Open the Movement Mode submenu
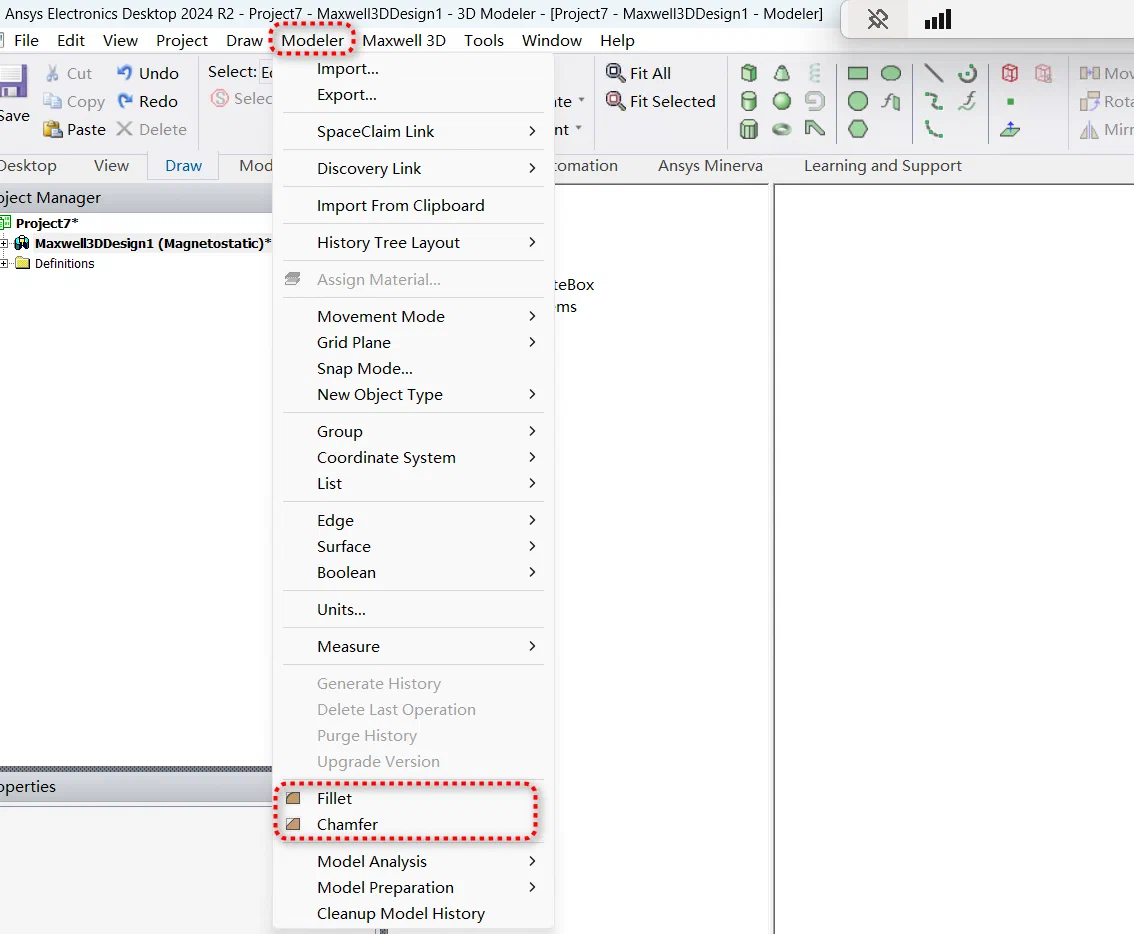The width and height of the screenshot is (1134, 934). [x=413, y=316]
